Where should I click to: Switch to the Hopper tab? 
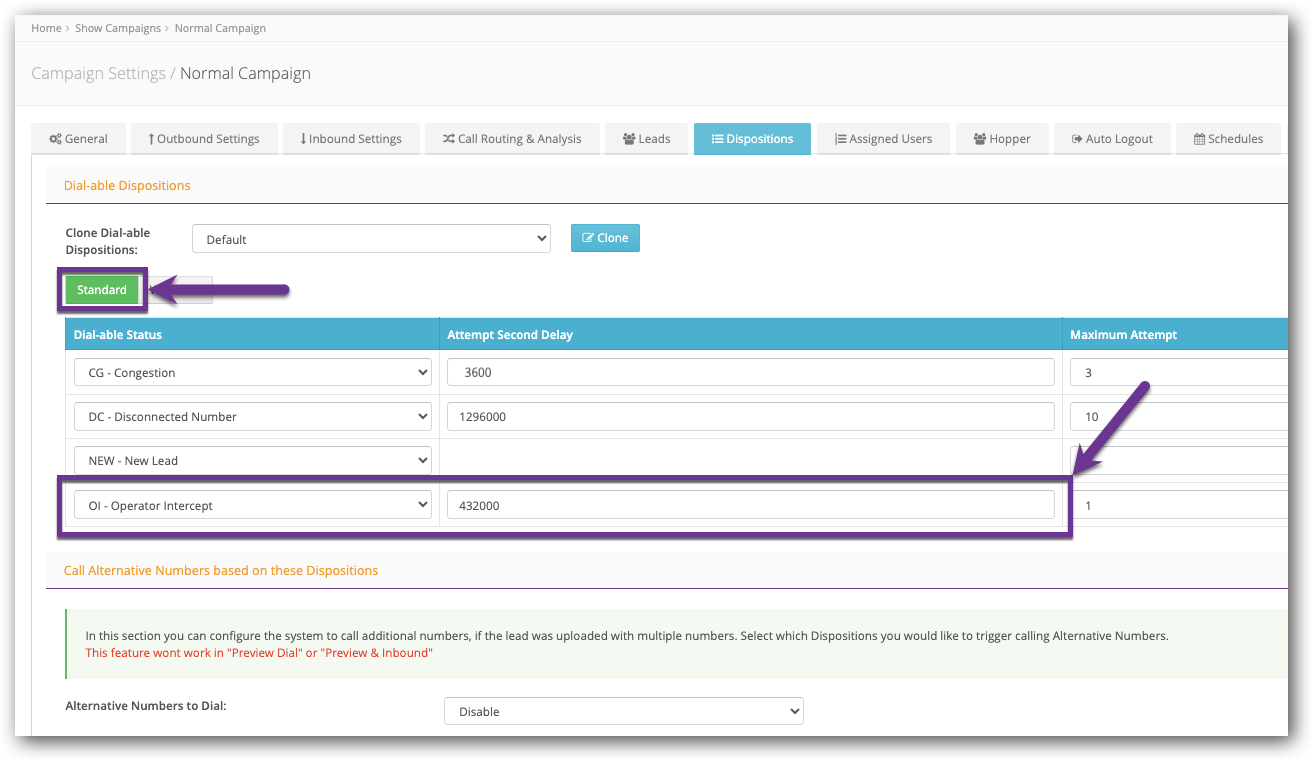pos(1001,139)
